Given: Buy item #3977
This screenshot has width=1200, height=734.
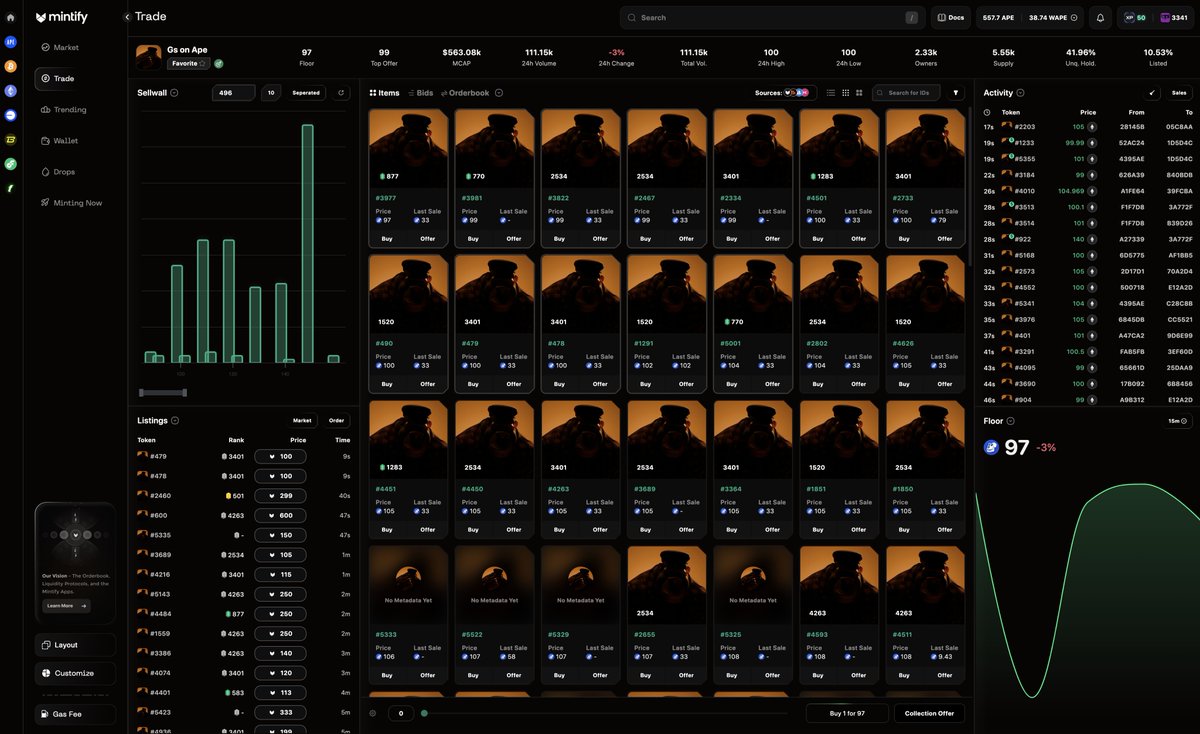Looking at the screenshot, I should 387,238.
